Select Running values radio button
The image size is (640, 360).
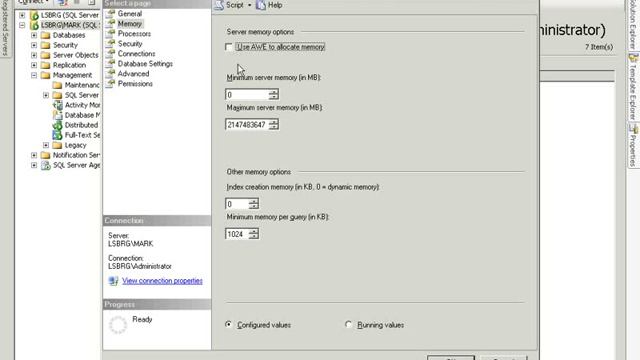[348, 325]
